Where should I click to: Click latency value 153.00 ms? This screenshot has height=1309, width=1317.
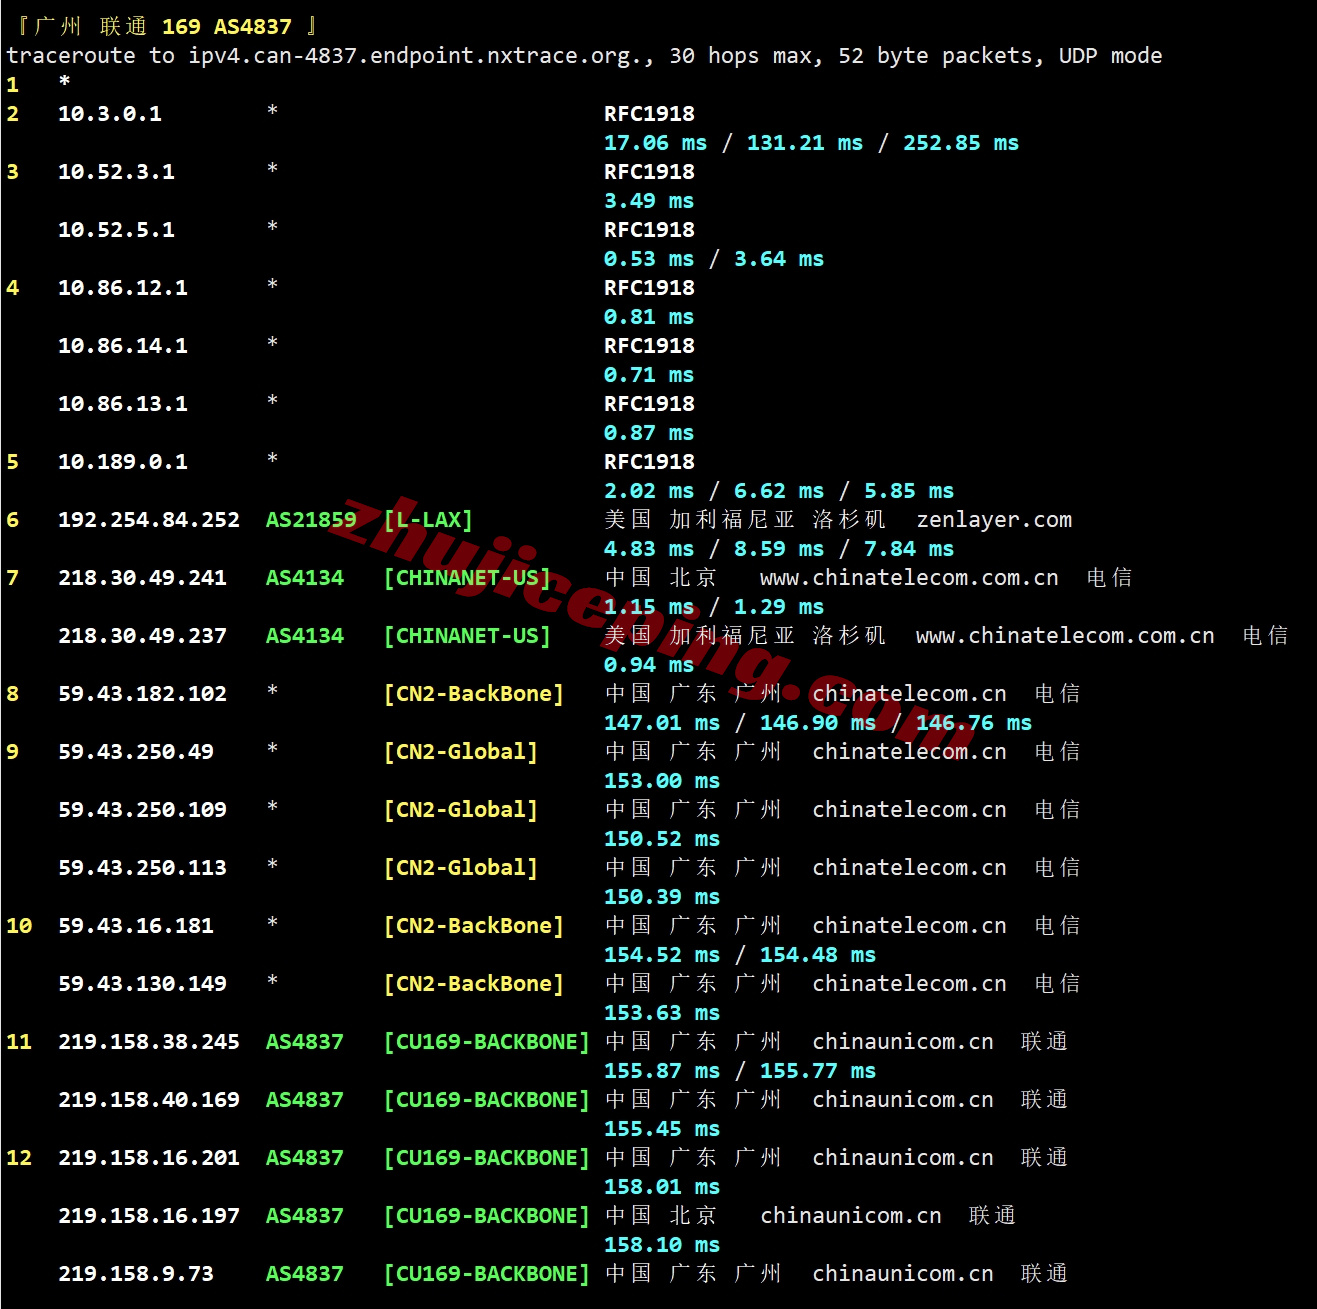[662, 781]
